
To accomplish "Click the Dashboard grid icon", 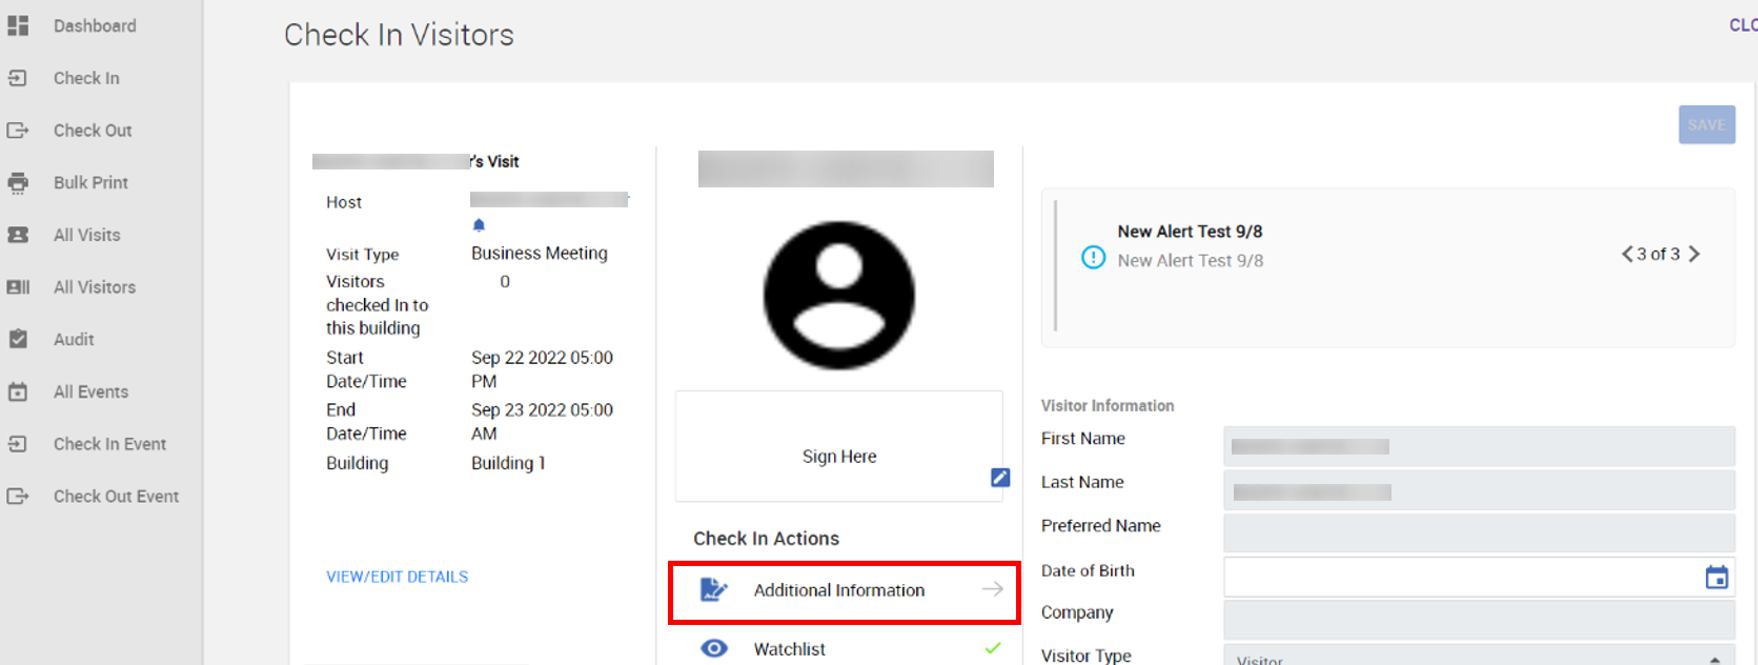I will (18, 26).
